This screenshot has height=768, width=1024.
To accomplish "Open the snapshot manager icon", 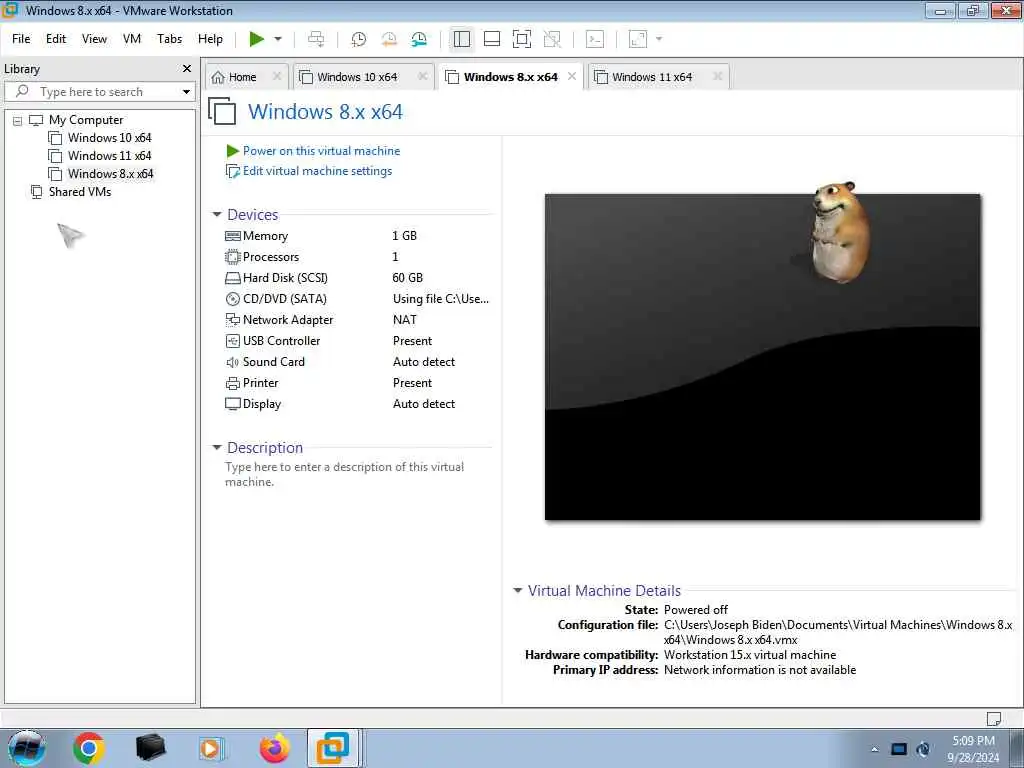I will (419, 39).
